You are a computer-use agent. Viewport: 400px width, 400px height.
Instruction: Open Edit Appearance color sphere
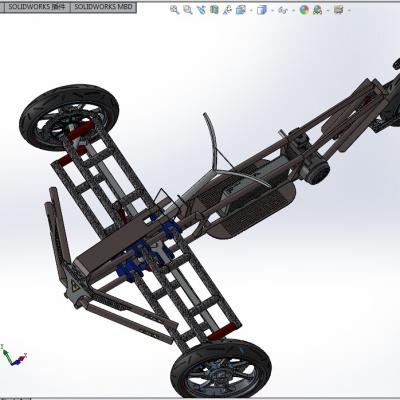304,10
